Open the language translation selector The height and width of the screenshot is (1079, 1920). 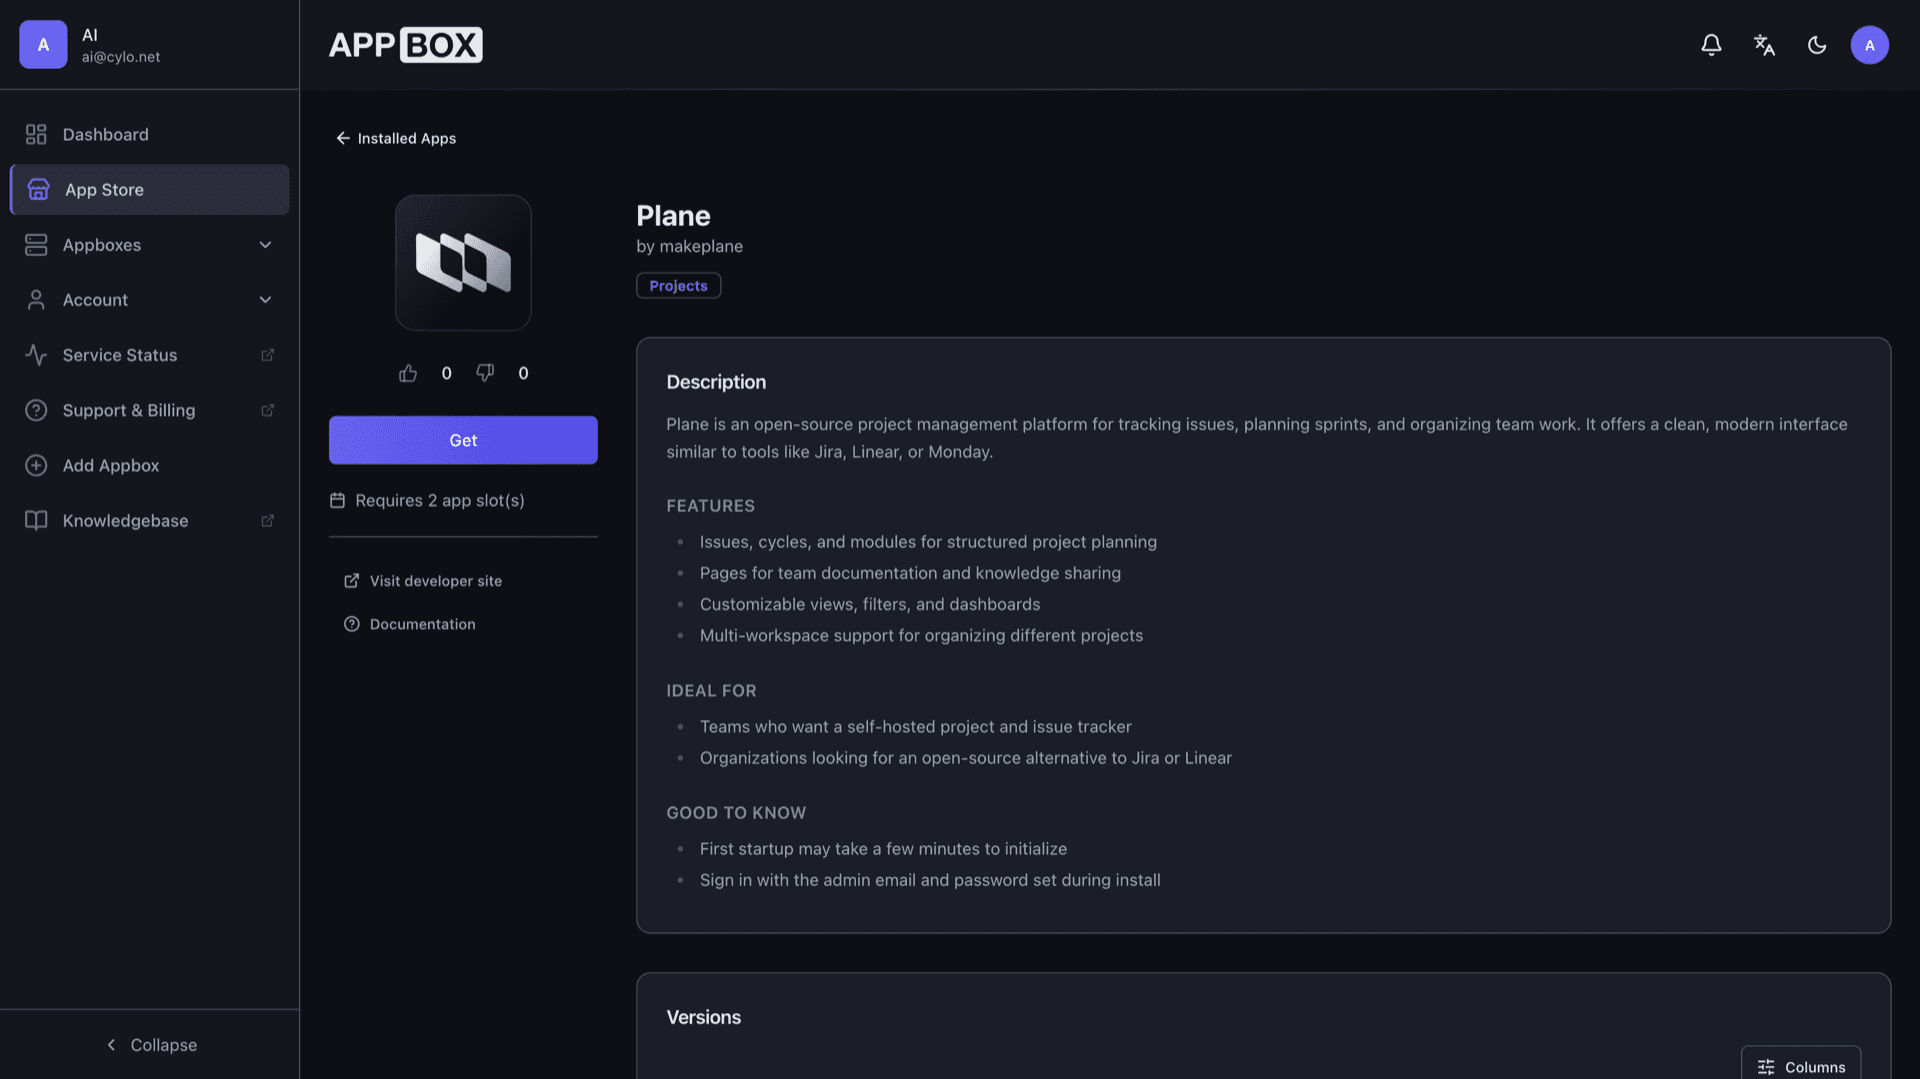tap(1764, 45)
